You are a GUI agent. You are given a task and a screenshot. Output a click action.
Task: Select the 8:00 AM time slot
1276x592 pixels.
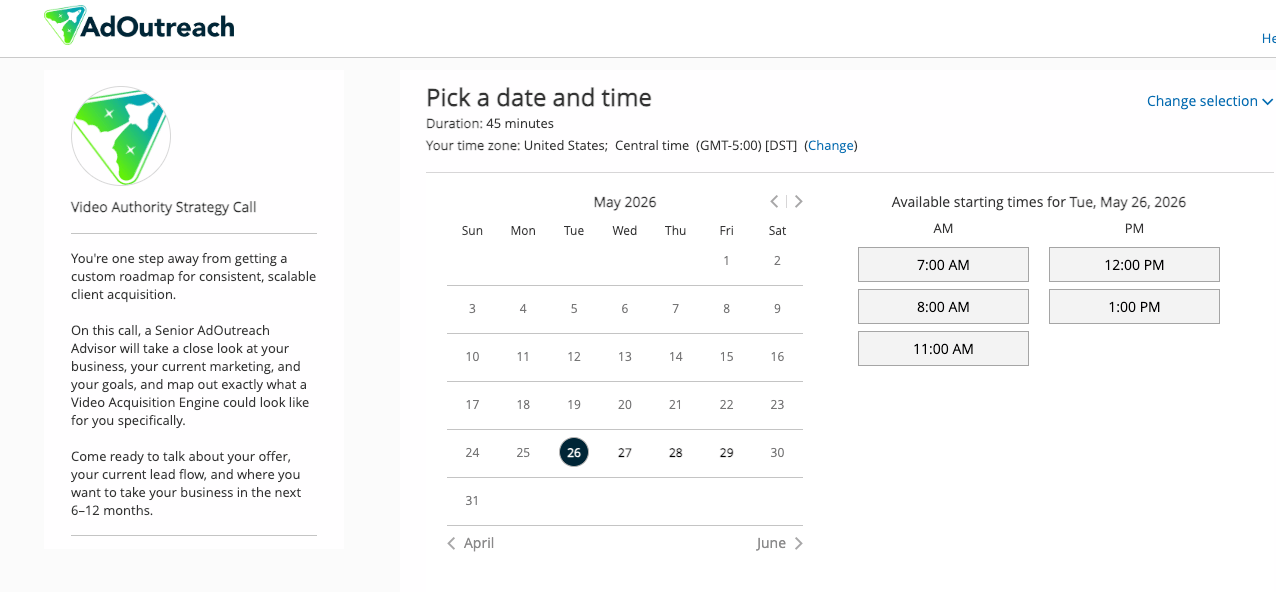[x=943, y=307]
